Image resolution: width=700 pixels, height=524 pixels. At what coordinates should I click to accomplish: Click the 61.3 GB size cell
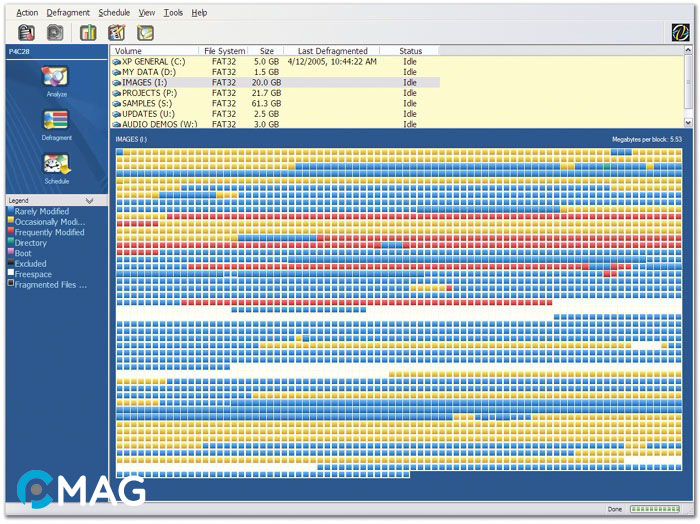[267, 104]
